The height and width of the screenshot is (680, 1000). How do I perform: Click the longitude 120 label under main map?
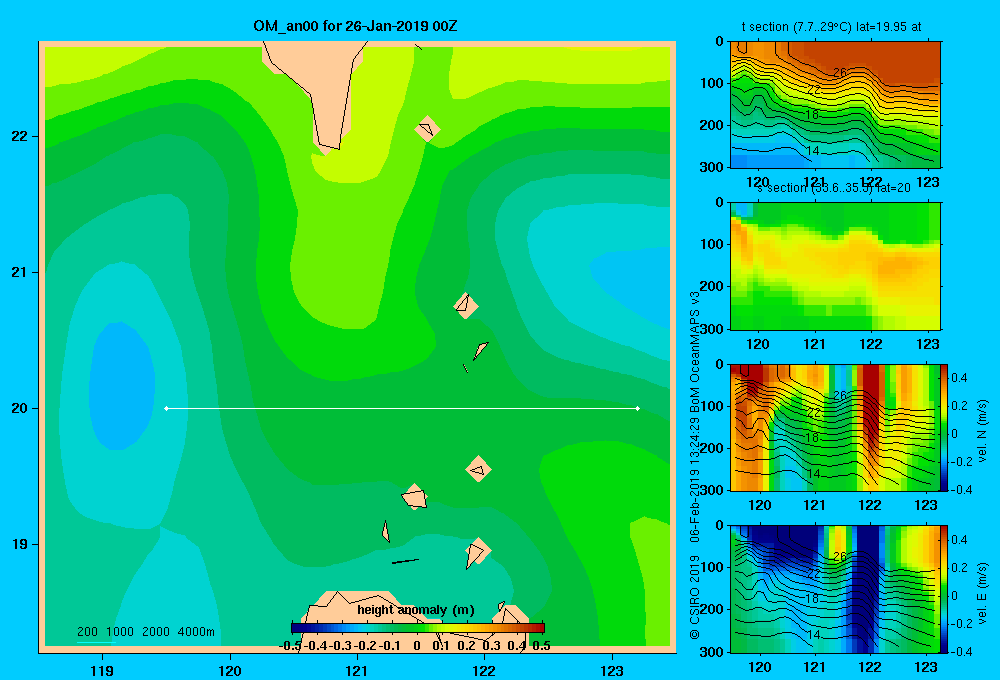click(x=230, y=670)
